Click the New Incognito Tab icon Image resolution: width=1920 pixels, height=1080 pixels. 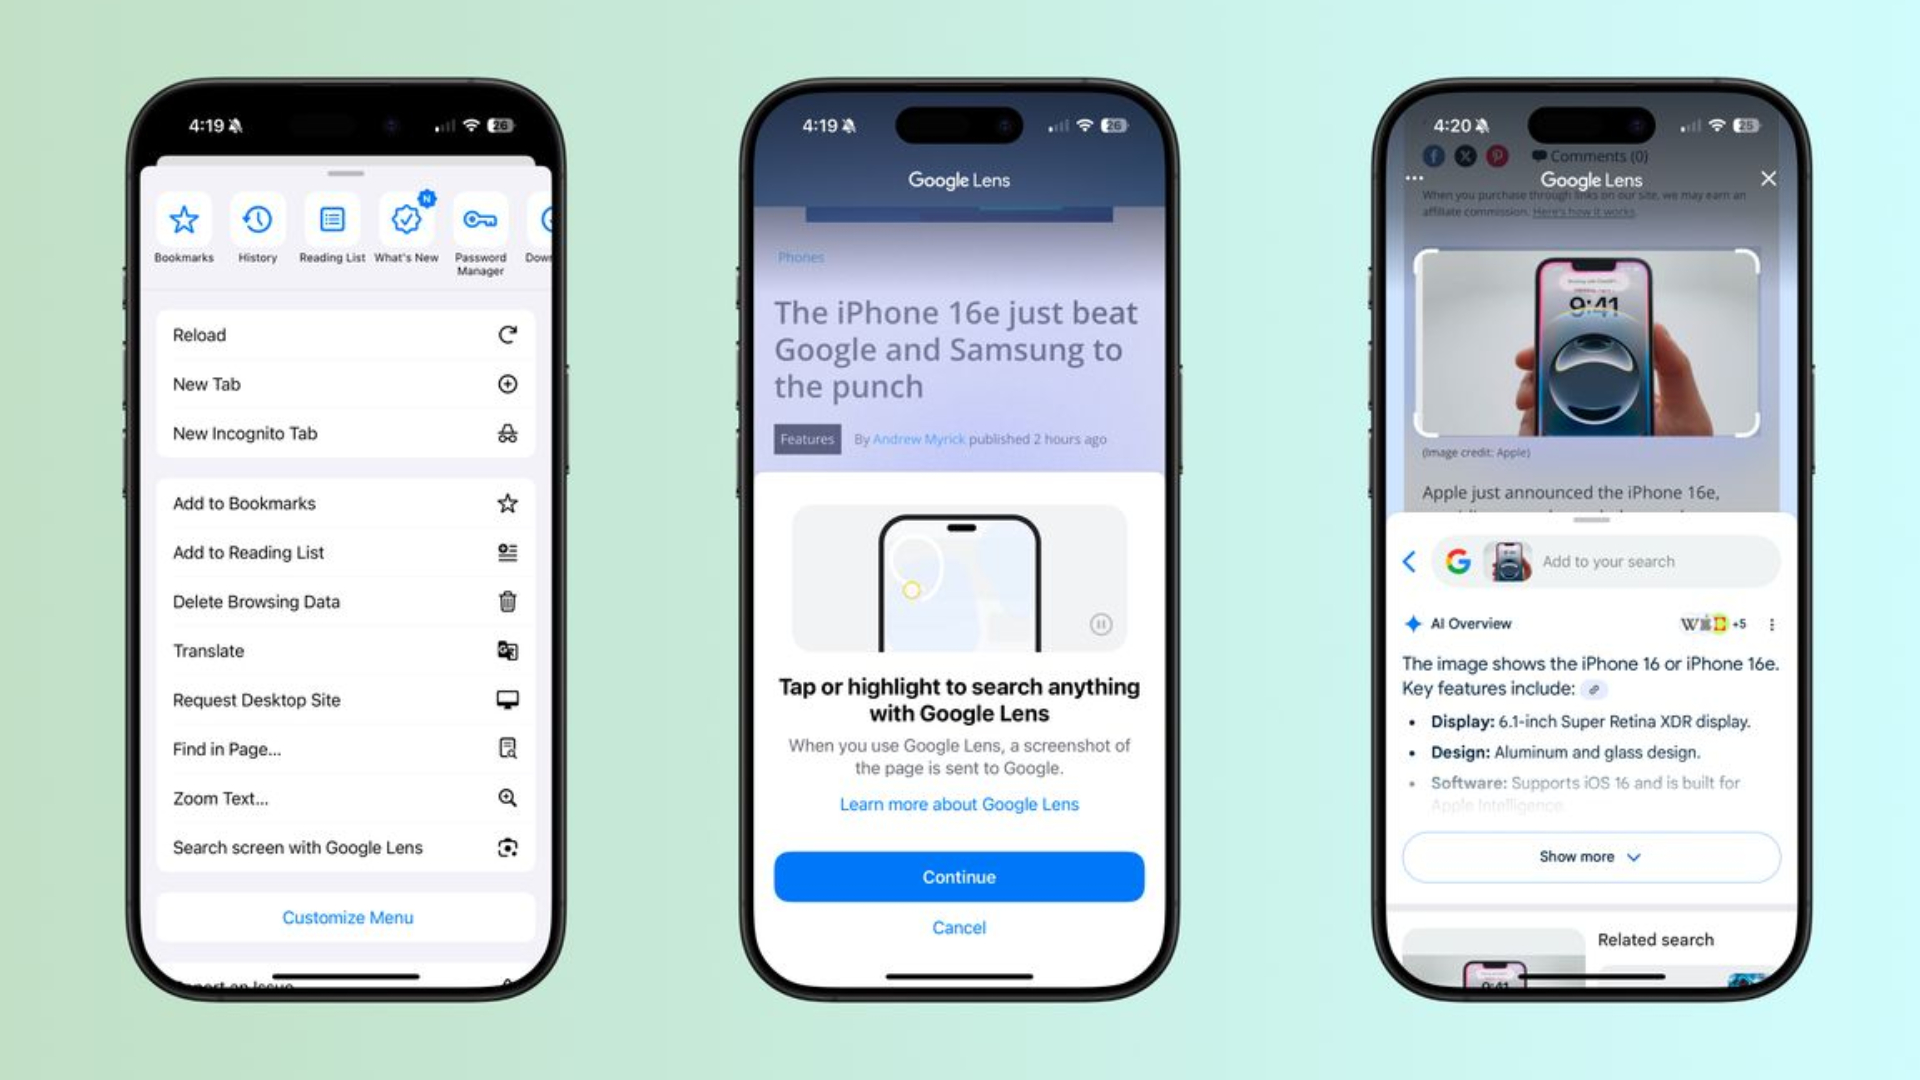click(x=509, y=433)
